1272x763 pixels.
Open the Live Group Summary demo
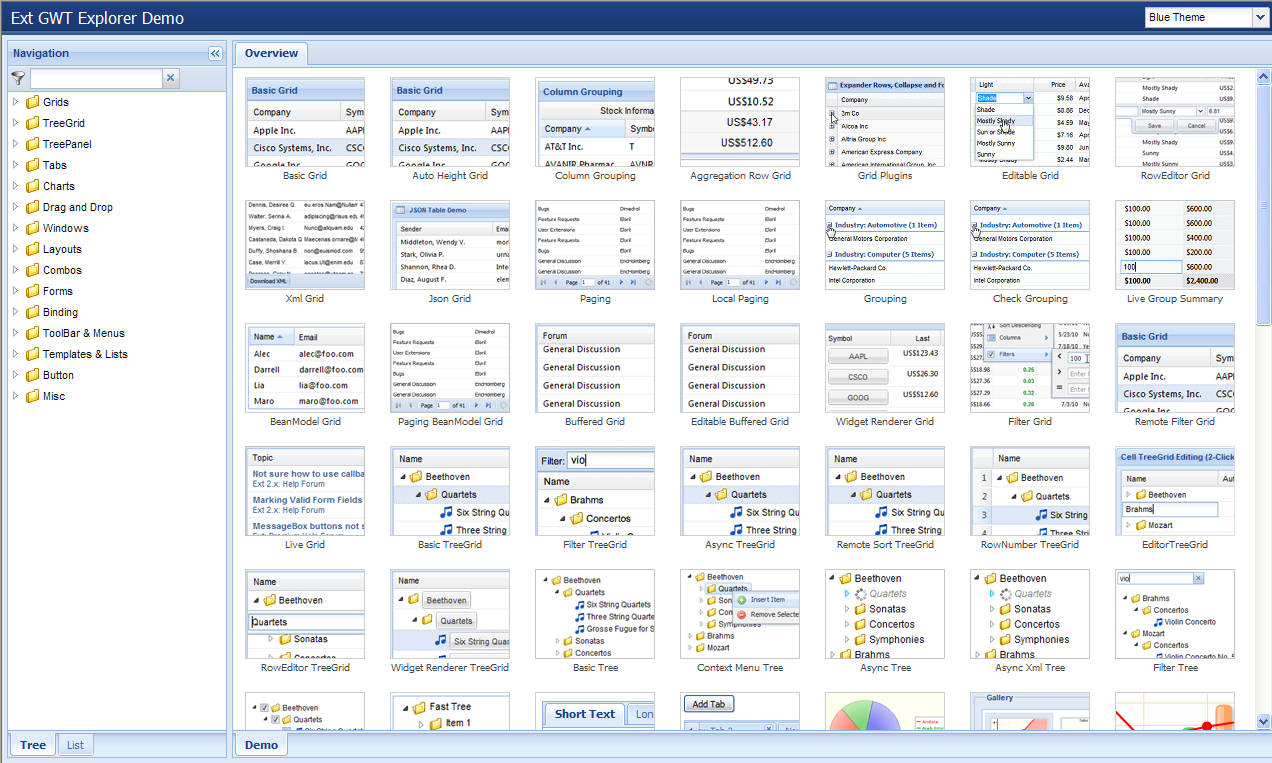point(1175,245)
